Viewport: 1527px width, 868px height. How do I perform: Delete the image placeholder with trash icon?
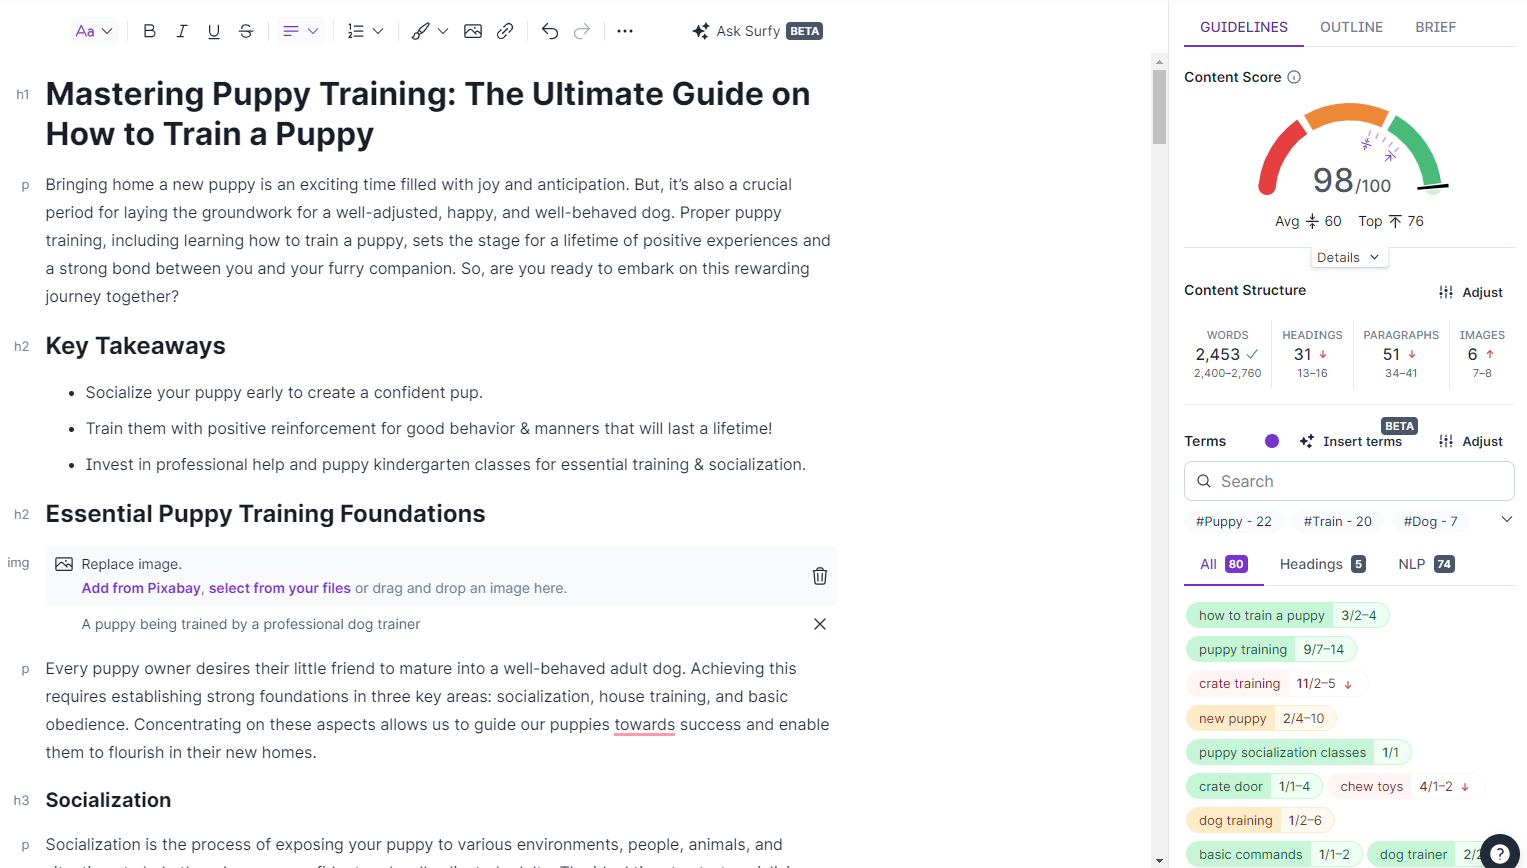coord(819,576)
